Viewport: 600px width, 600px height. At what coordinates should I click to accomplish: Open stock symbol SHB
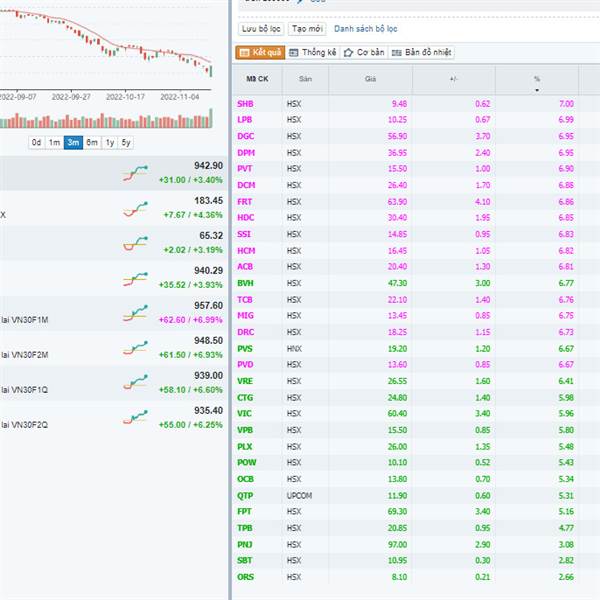(x=245, y=104)
